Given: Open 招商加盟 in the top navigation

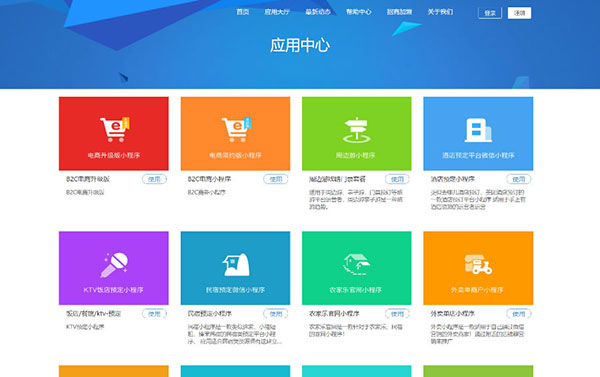Looking at the screenshot, I should click(x=399, y=12).
